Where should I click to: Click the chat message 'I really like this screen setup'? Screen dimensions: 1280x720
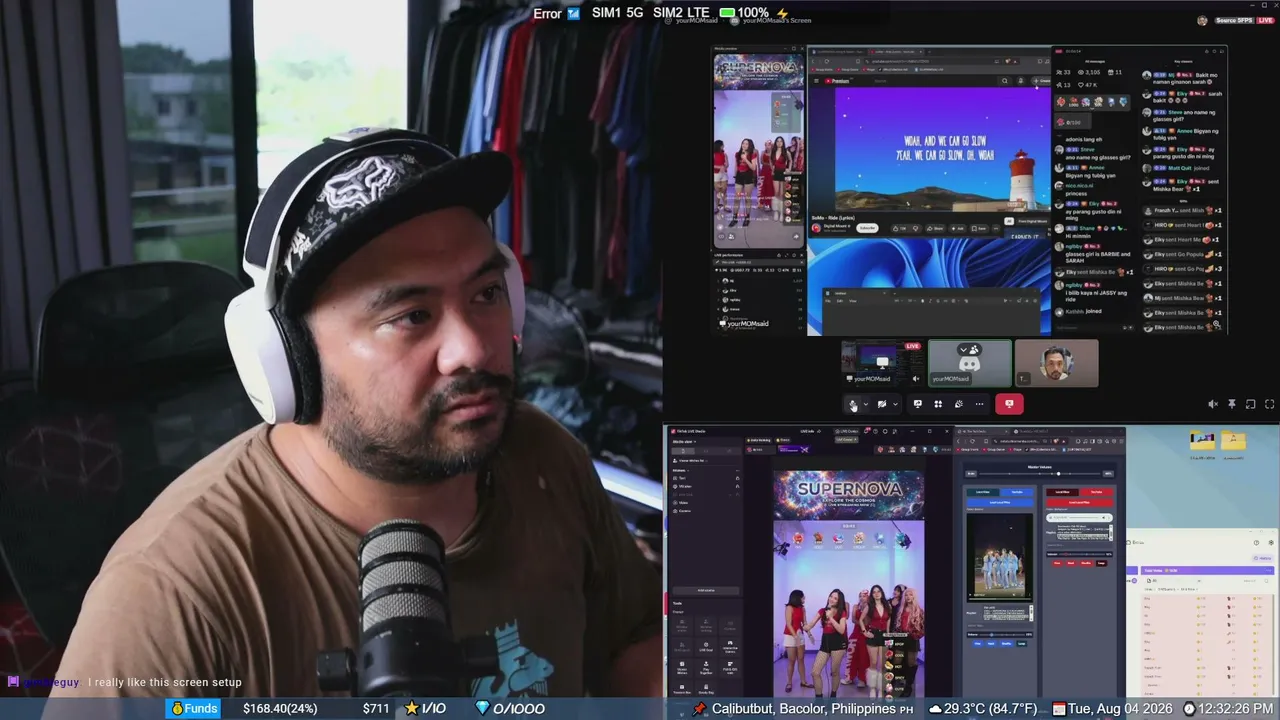(x=165, y=682)
